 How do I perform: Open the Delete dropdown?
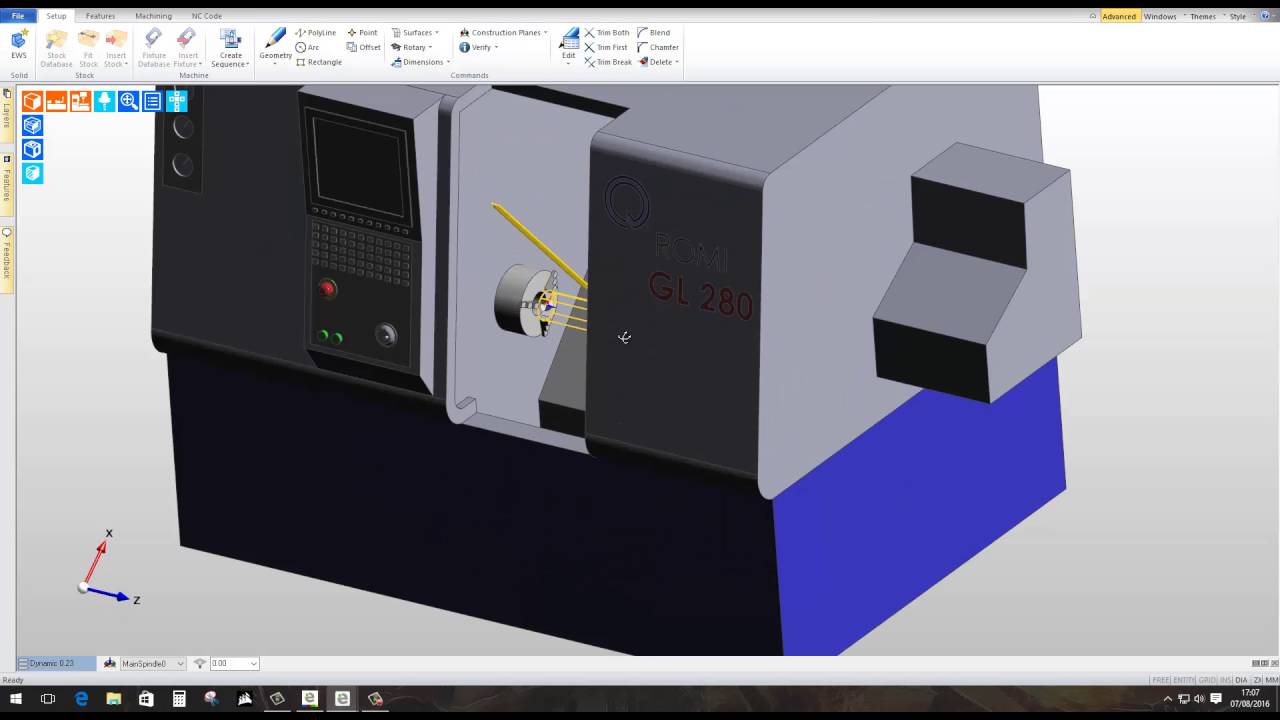658,62
